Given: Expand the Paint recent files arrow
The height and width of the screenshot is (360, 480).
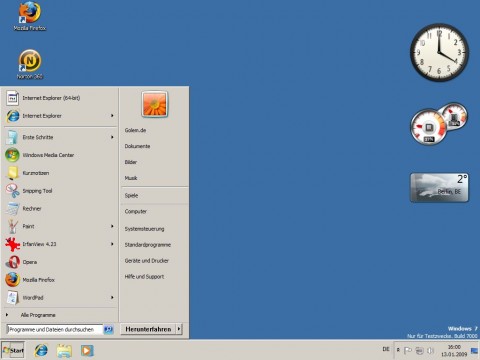Looking at the screenshot, I should click(x=112, y=226).
